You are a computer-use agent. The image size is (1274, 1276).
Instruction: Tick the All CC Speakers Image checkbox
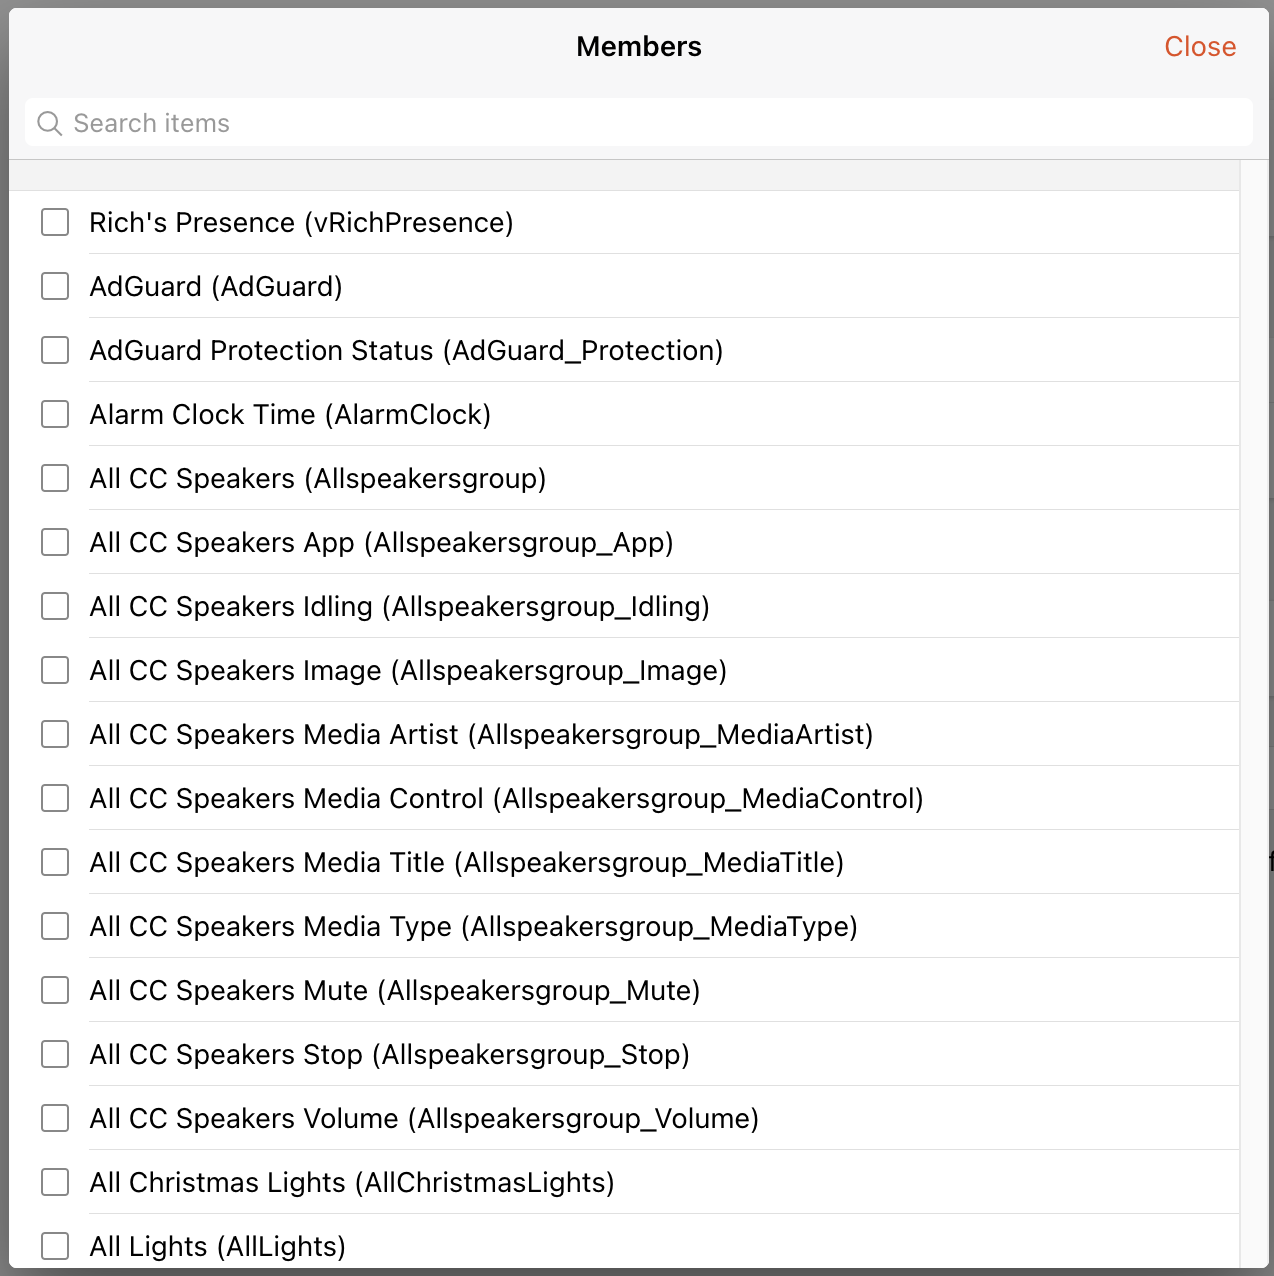pos(54,670)
